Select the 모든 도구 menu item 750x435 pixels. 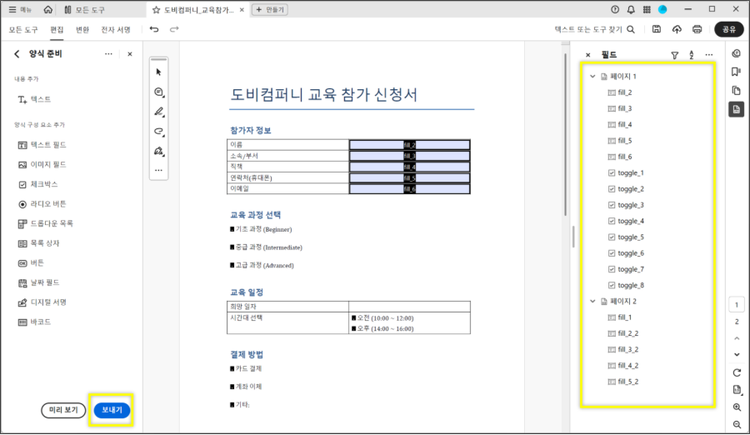(x=23, y=30)
